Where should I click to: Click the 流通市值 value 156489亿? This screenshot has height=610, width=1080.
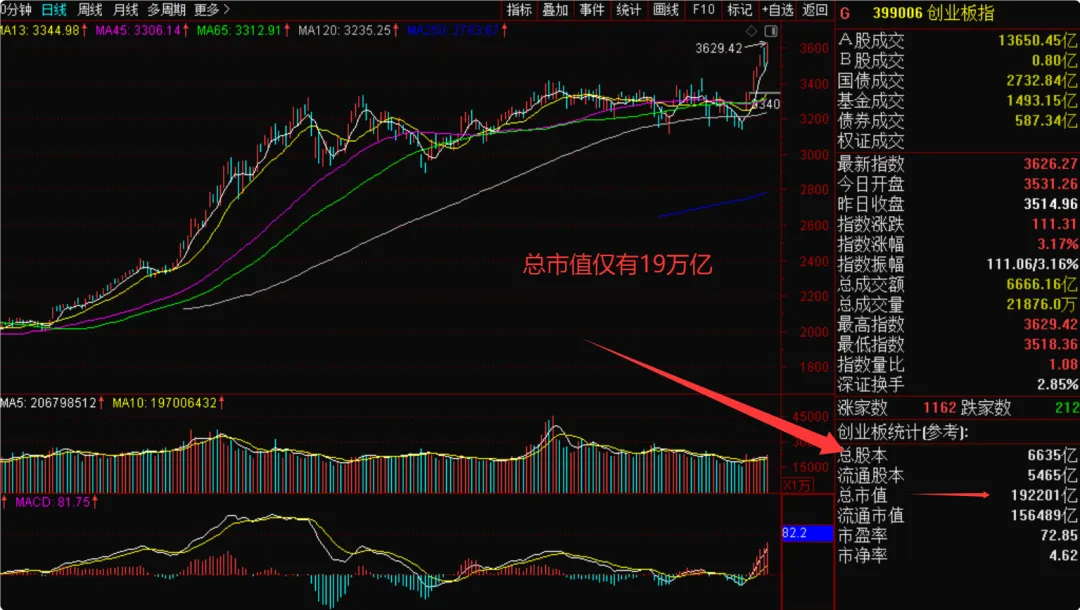click(1044, 515)
